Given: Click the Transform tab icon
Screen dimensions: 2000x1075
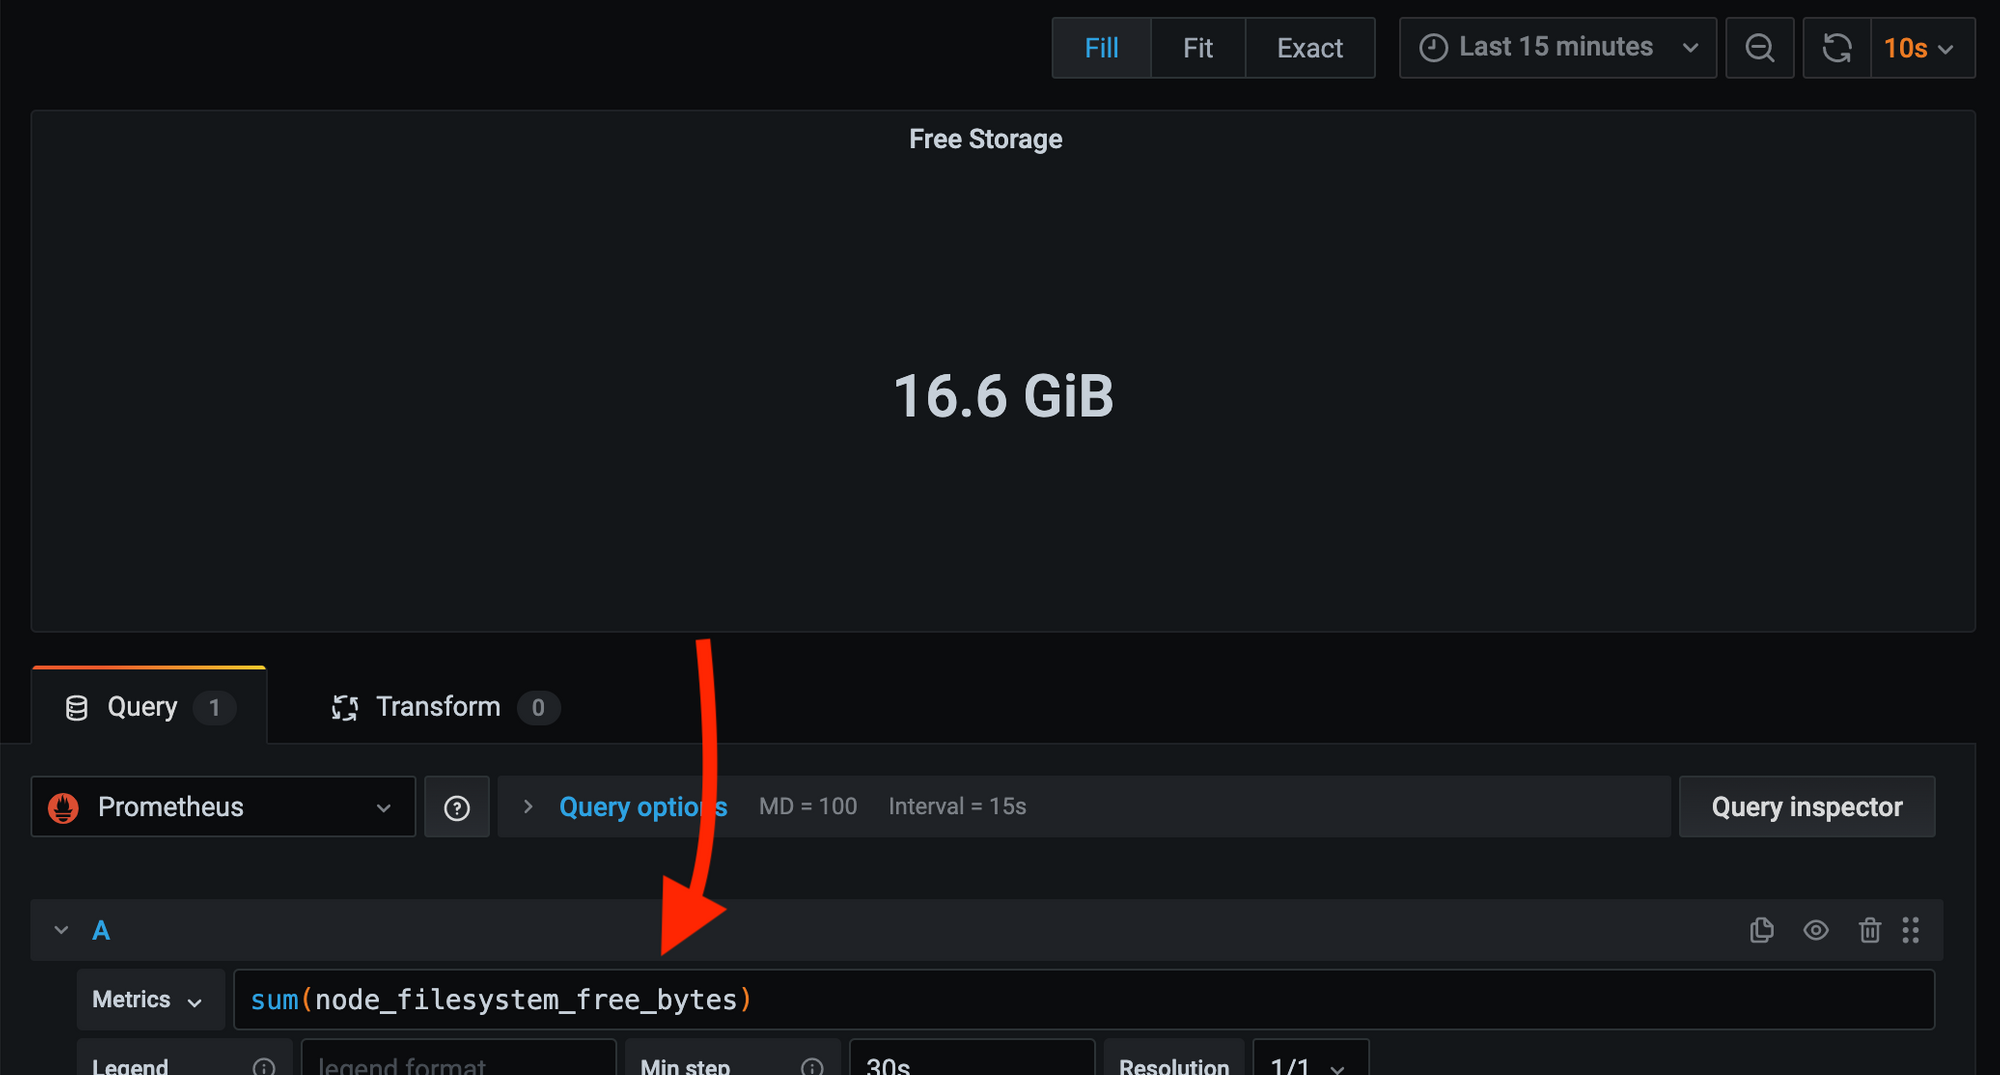Looking at the screenshot, I should 345,708.
